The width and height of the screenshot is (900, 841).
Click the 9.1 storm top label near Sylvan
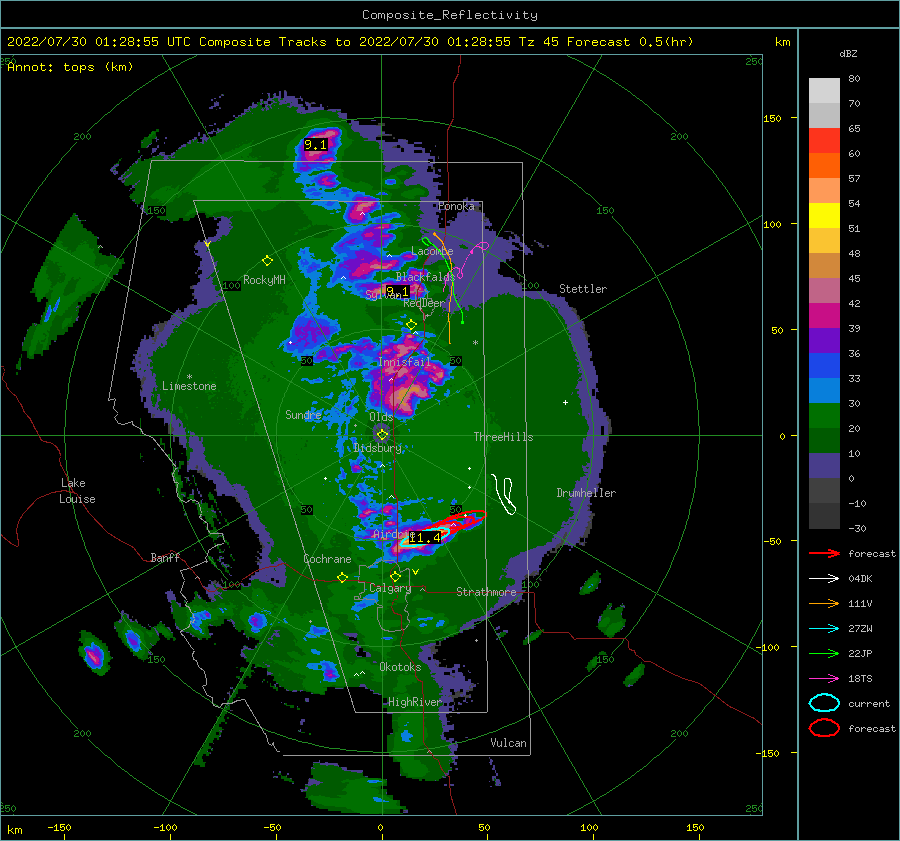click(397, 291)
